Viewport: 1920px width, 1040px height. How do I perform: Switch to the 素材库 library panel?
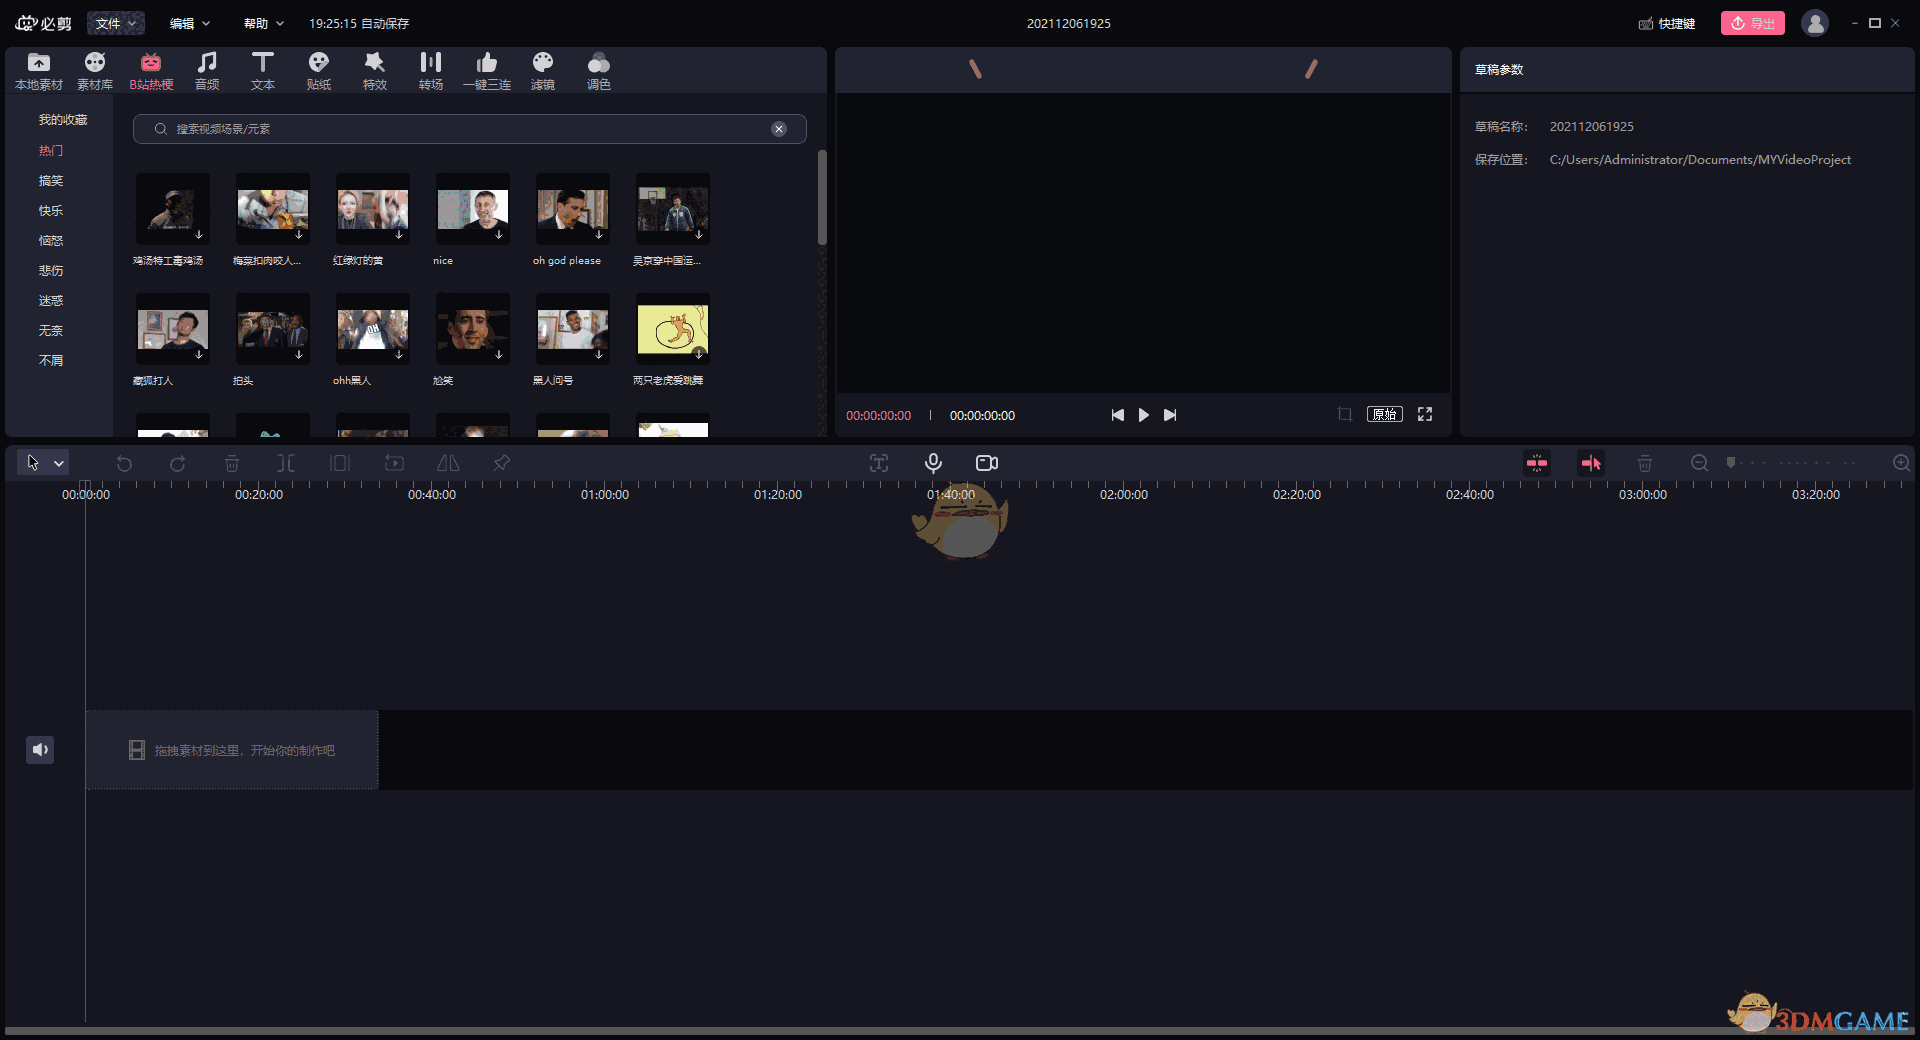coord(94,70)
